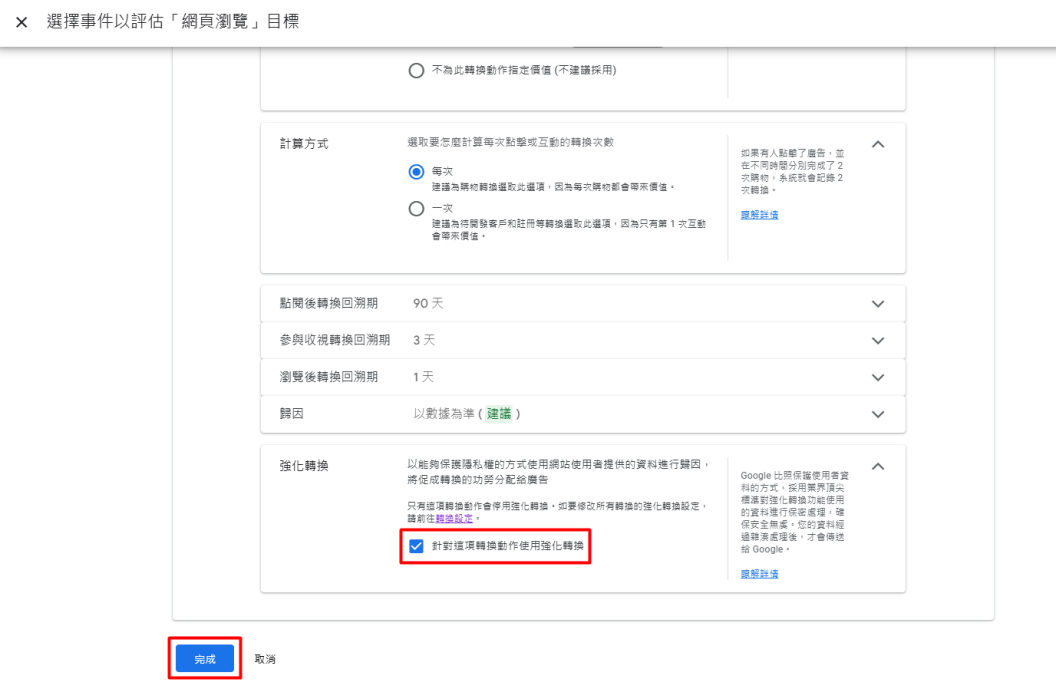Uncheck 針對這項轉換動作使用強化轉換 checkbox
Viewport: 1056px width, 689px height.
pyautogui.click(x=417, y=546)
